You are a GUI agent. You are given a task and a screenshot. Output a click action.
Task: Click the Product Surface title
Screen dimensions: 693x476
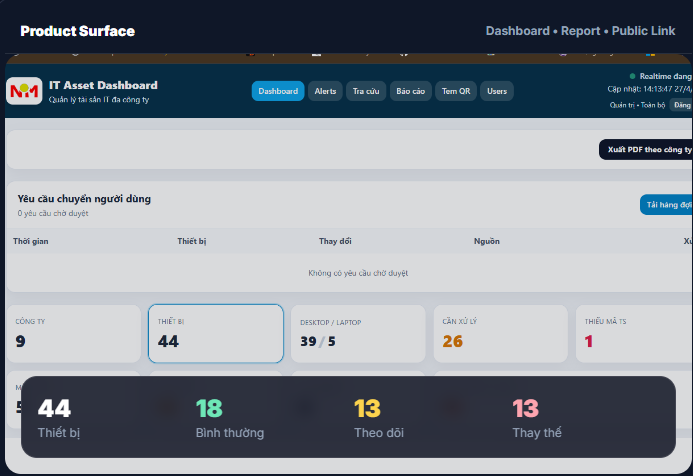click(x=77, y=31)
